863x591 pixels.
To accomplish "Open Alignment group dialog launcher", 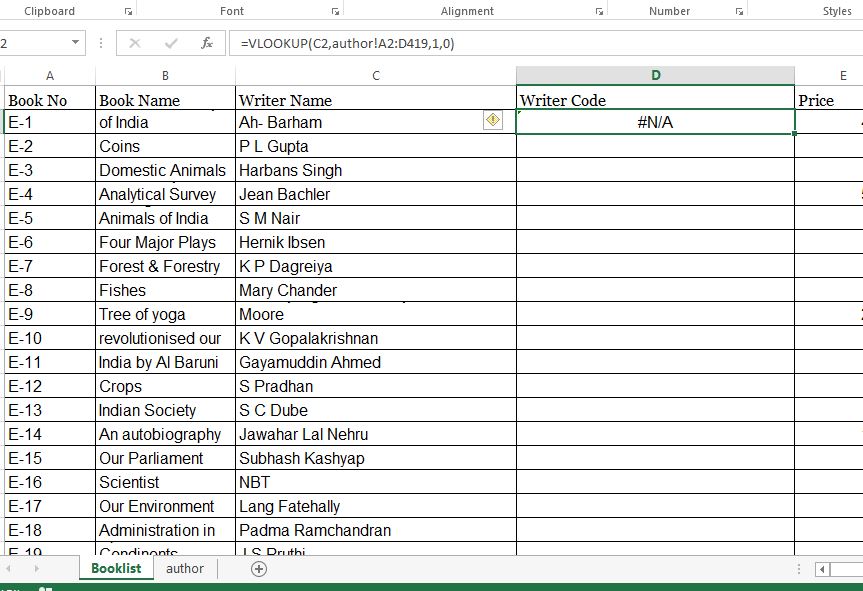I will coord(599,12).
